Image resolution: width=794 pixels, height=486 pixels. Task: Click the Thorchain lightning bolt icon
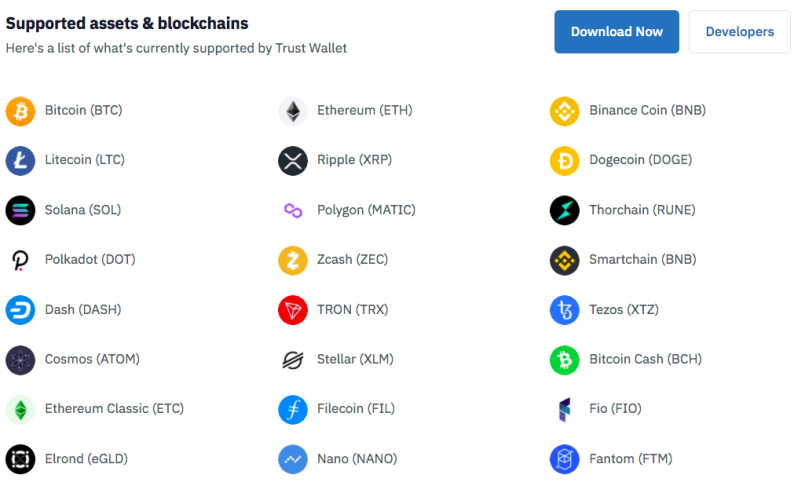[565, 210]
